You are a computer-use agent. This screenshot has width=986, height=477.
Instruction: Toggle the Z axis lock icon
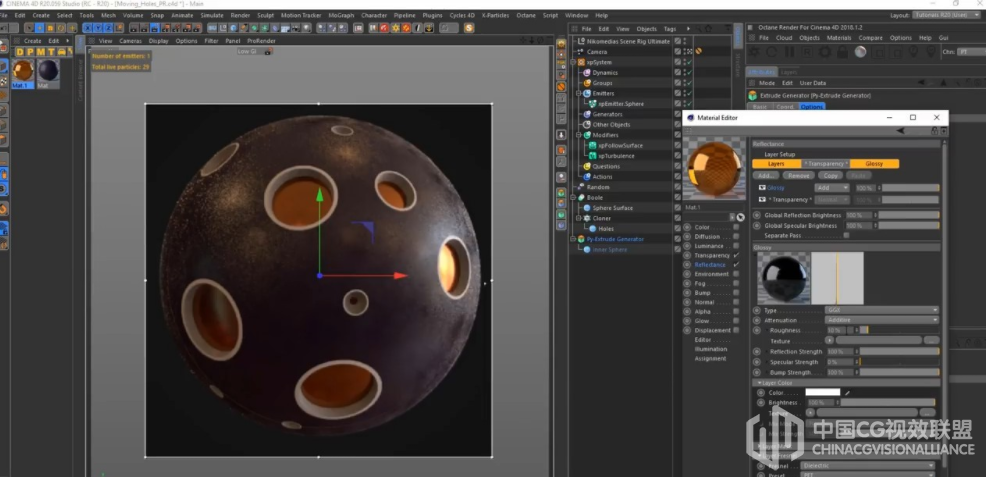(108, 28)
